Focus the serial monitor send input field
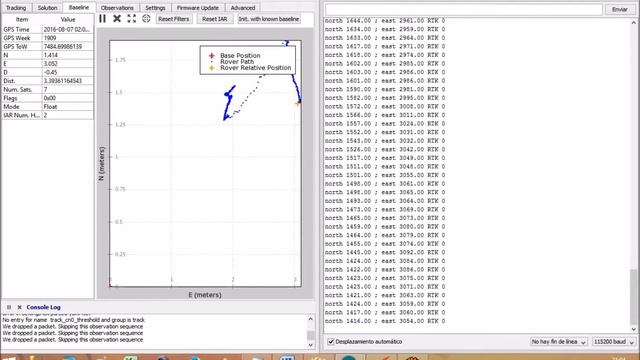 (464, 9)
